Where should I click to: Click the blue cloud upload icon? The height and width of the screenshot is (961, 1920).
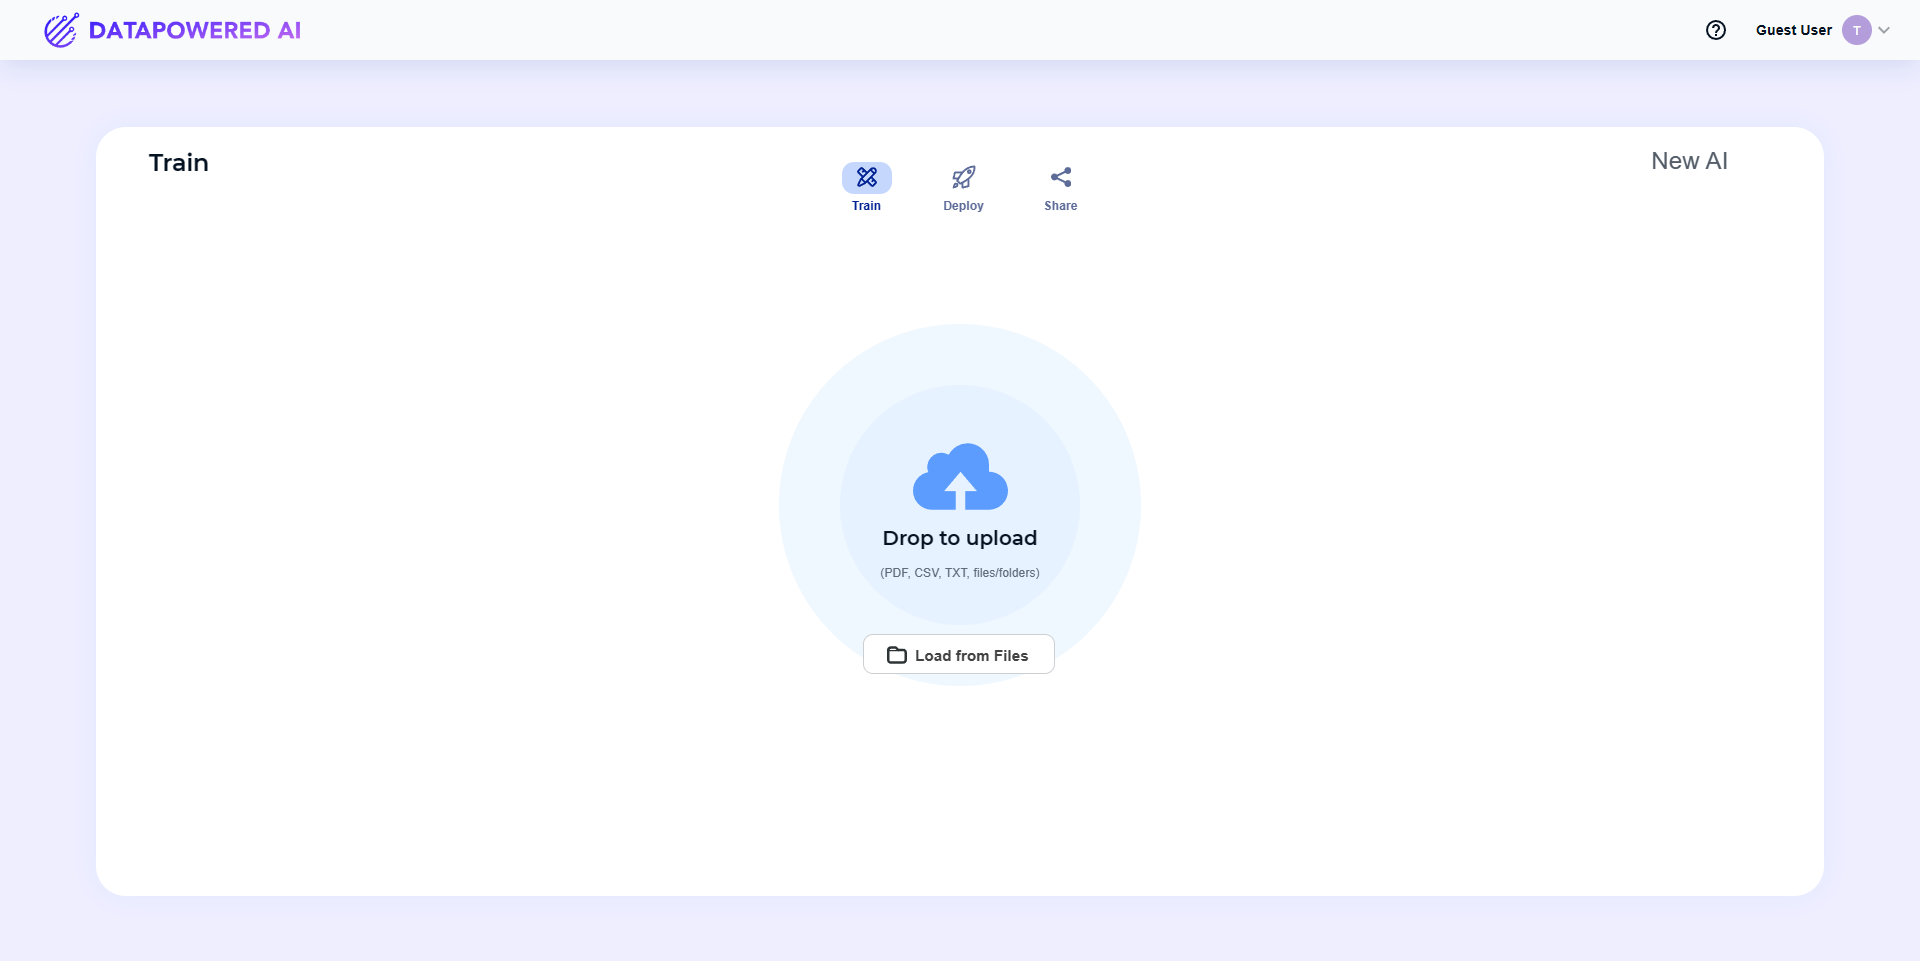[961, 478]
